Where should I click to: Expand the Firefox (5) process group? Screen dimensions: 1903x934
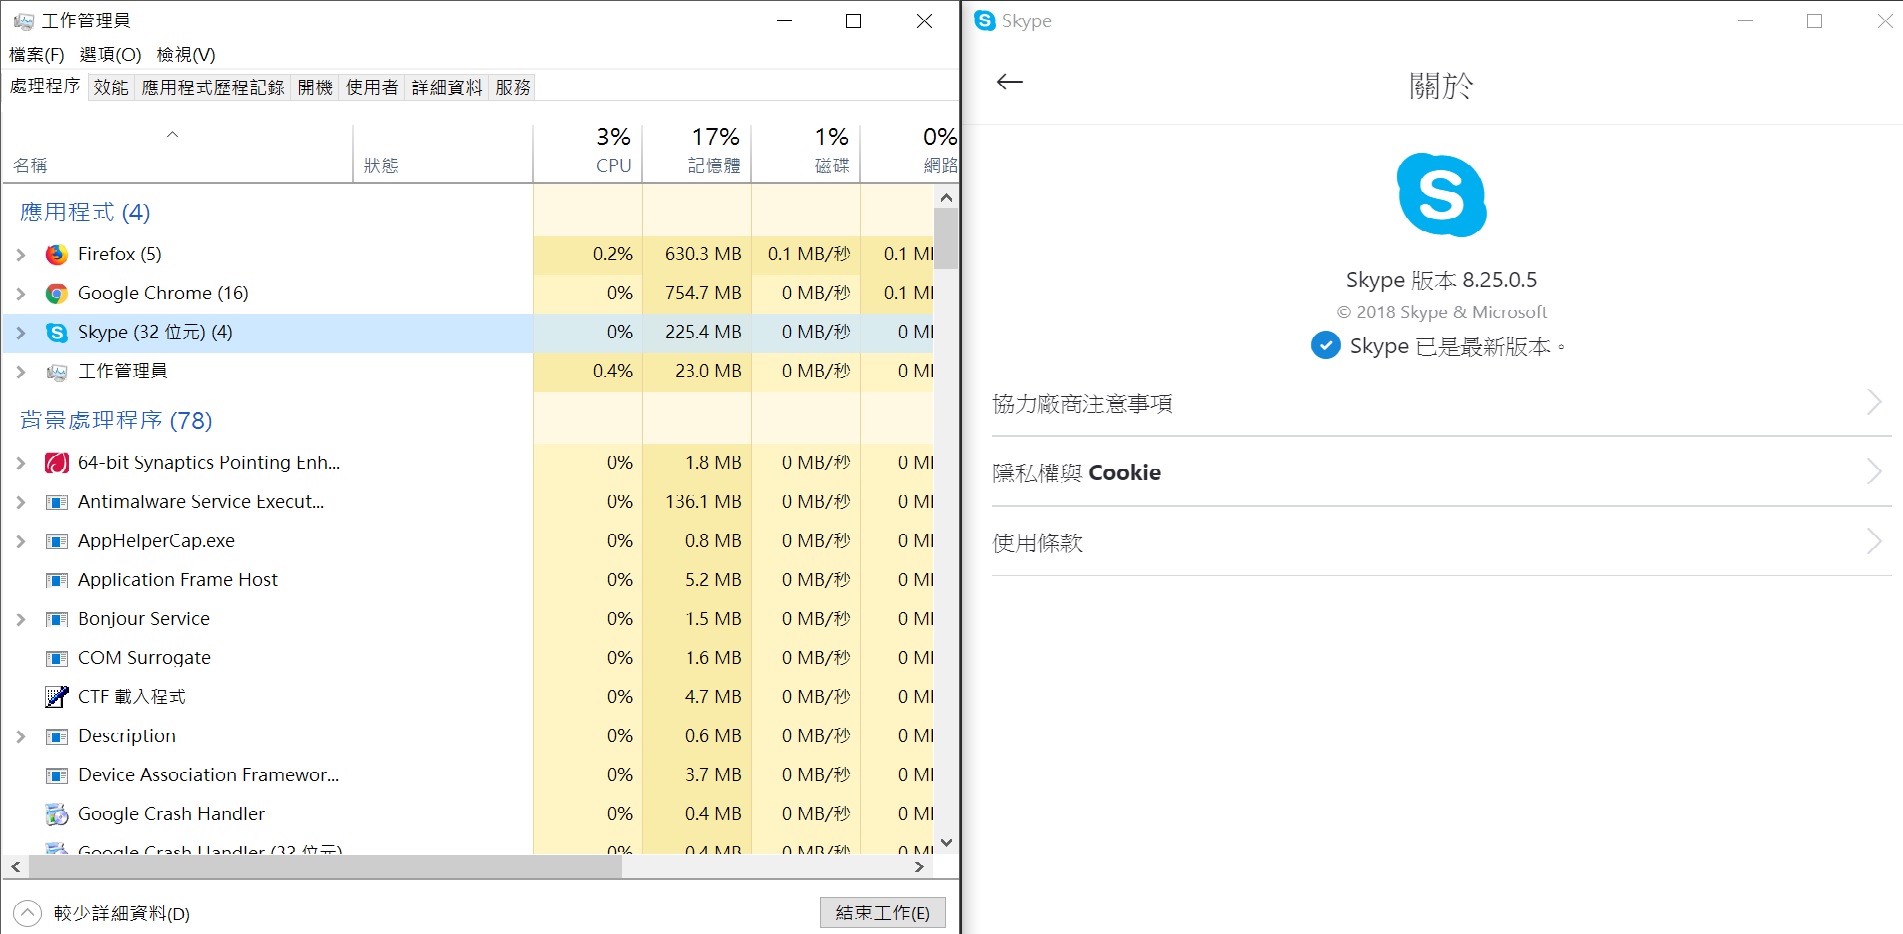tap(21, 254)
